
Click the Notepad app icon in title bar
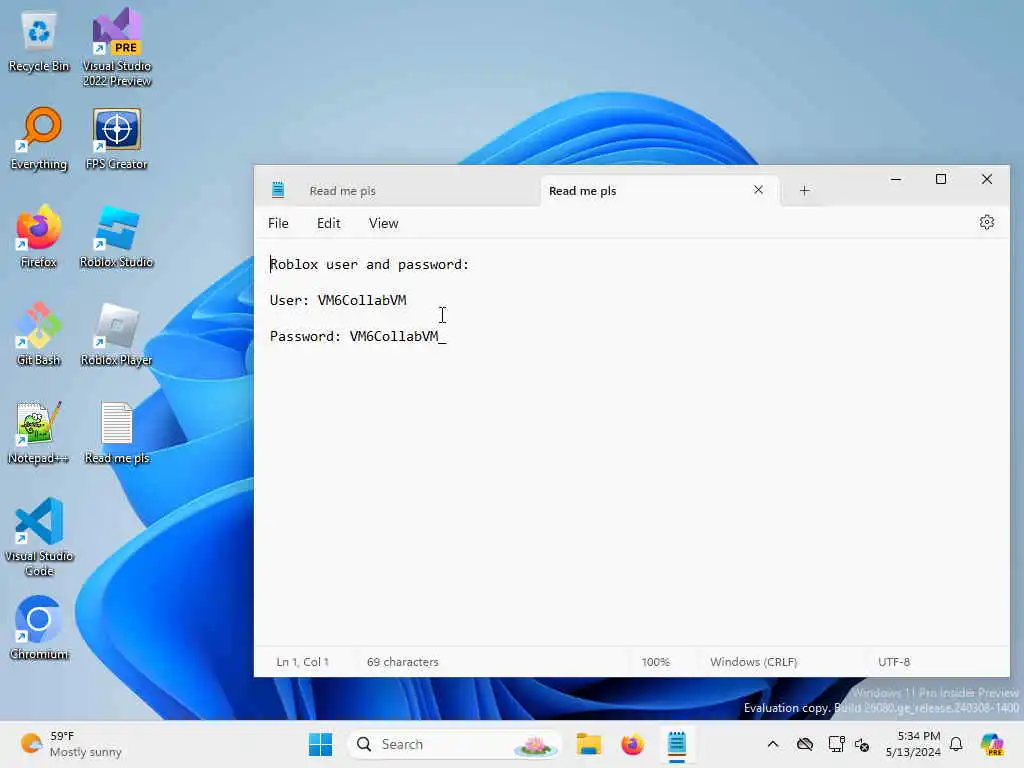(x=278, y=190)
